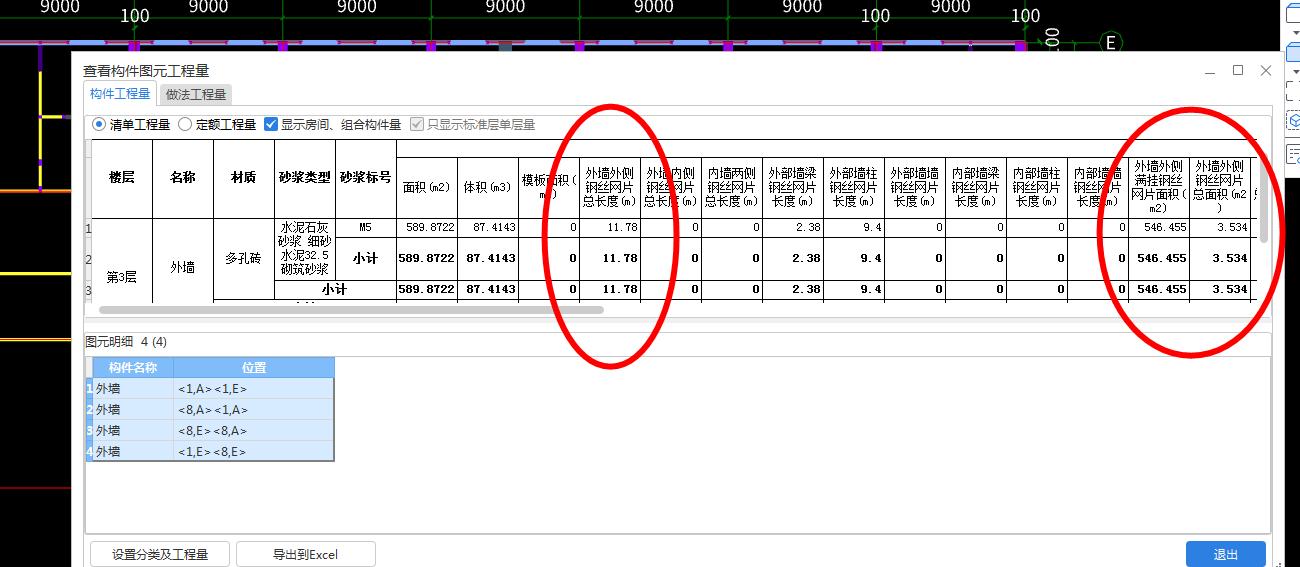
Task: Click the 楼层 column header
Action: coord(122,178)
